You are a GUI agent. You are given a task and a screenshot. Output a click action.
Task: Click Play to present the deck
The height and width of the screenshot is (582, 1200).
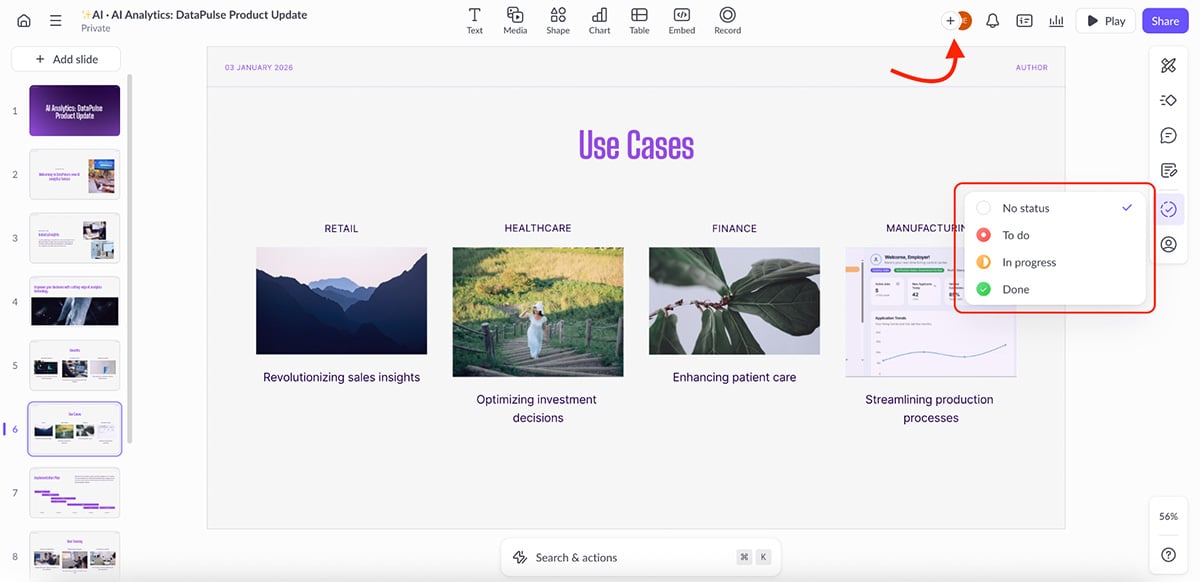click(x=1105, y=20)
